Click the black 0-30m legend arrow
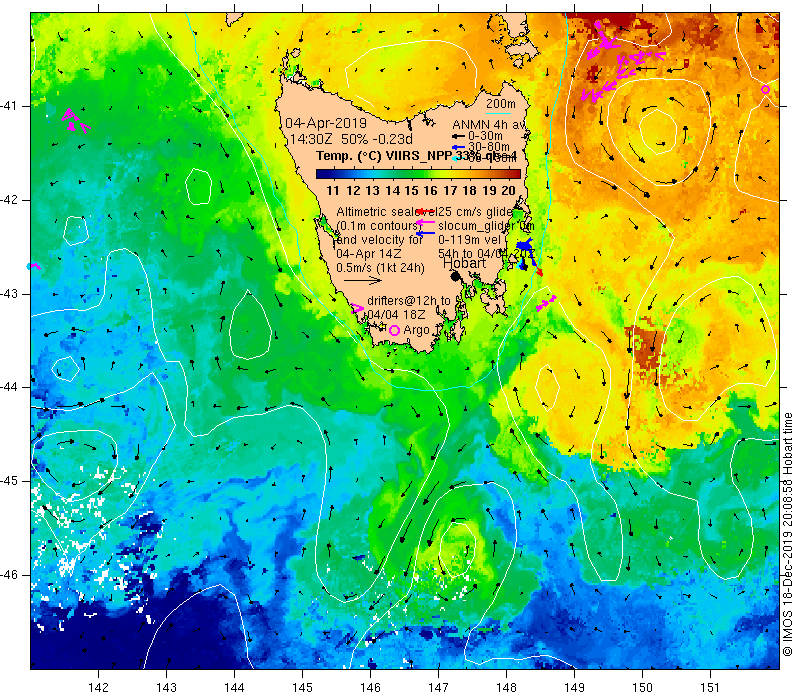This screenshot has height=700, width=800. 458,136
